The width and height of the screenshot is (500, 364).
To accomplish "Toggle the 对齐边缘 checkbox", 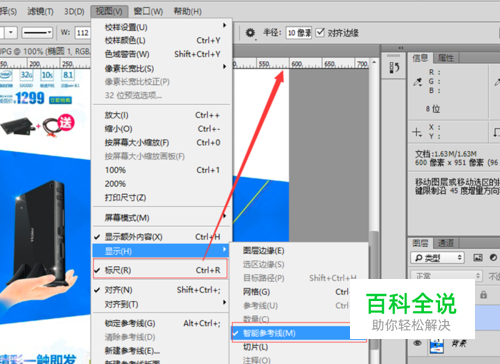I will tap(320, 33).
